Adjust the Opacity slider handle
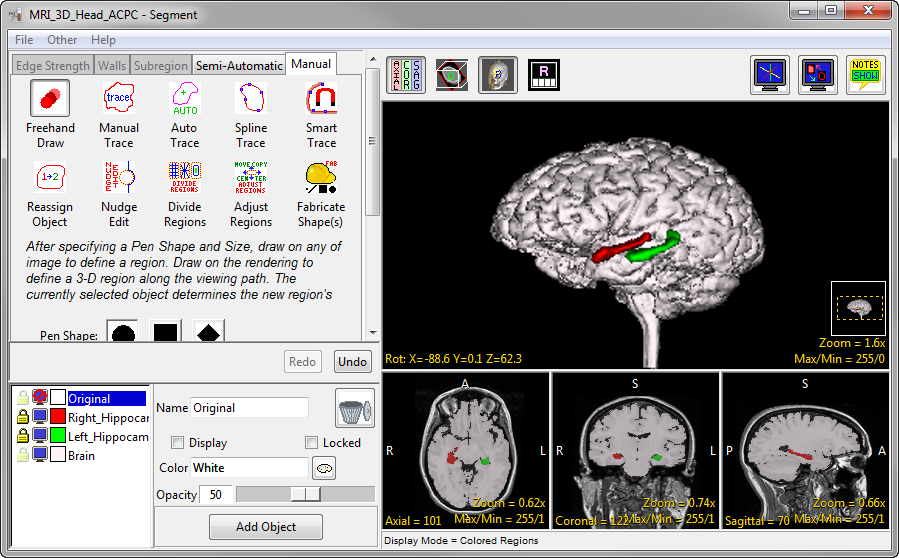This screenshot has width=899, height=558. (x=306, y=494)
